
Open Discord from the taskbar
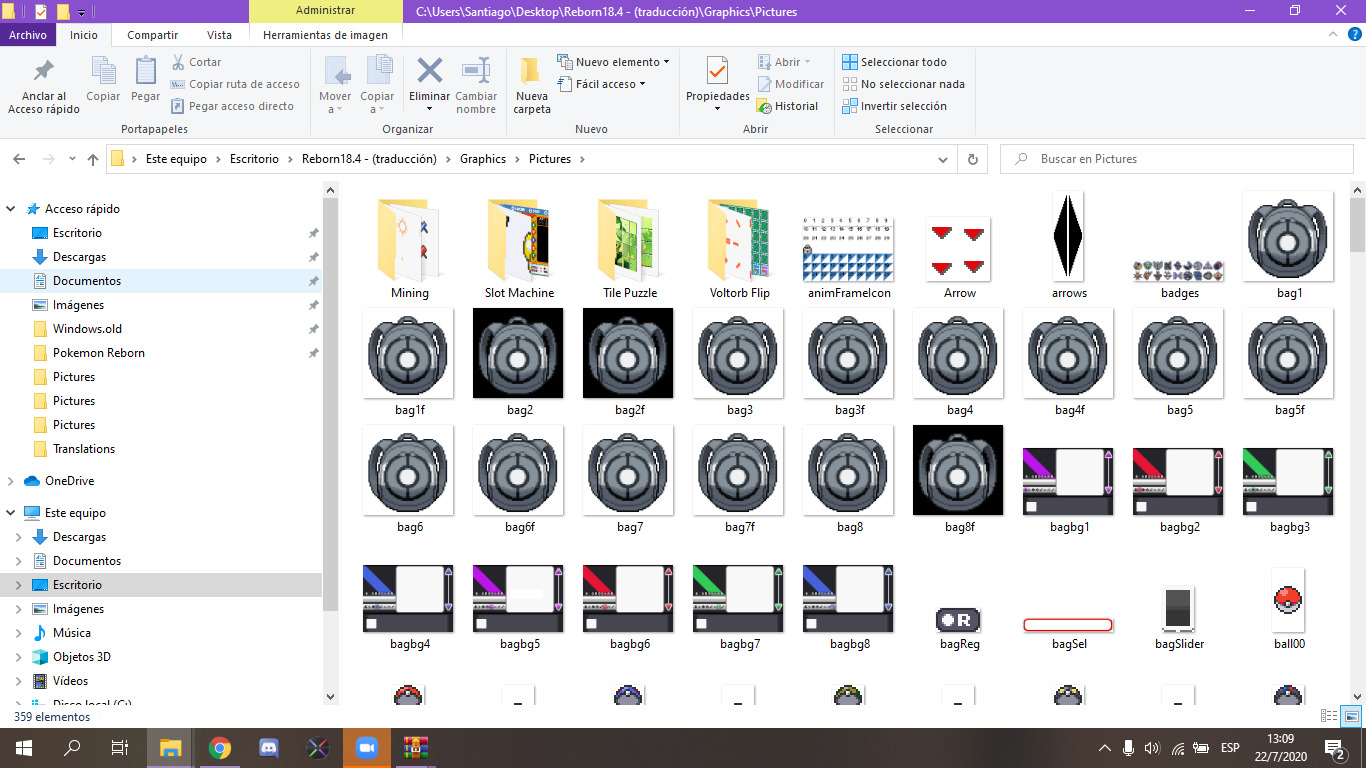click(x=268, y=748)
